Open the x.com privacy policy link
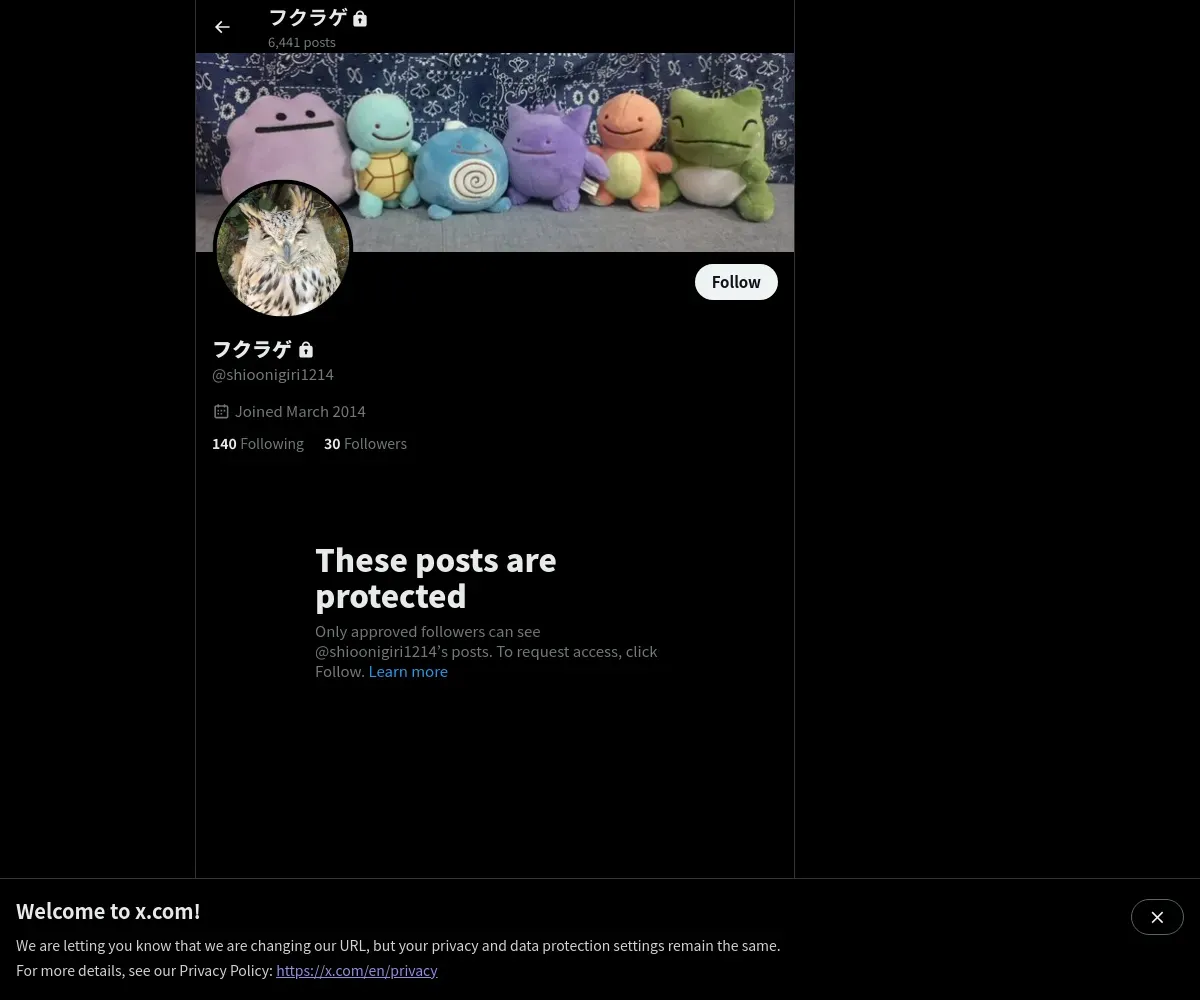This screenshot has height=1000, width=1200. pyautogui.click(x=357, y=970)
